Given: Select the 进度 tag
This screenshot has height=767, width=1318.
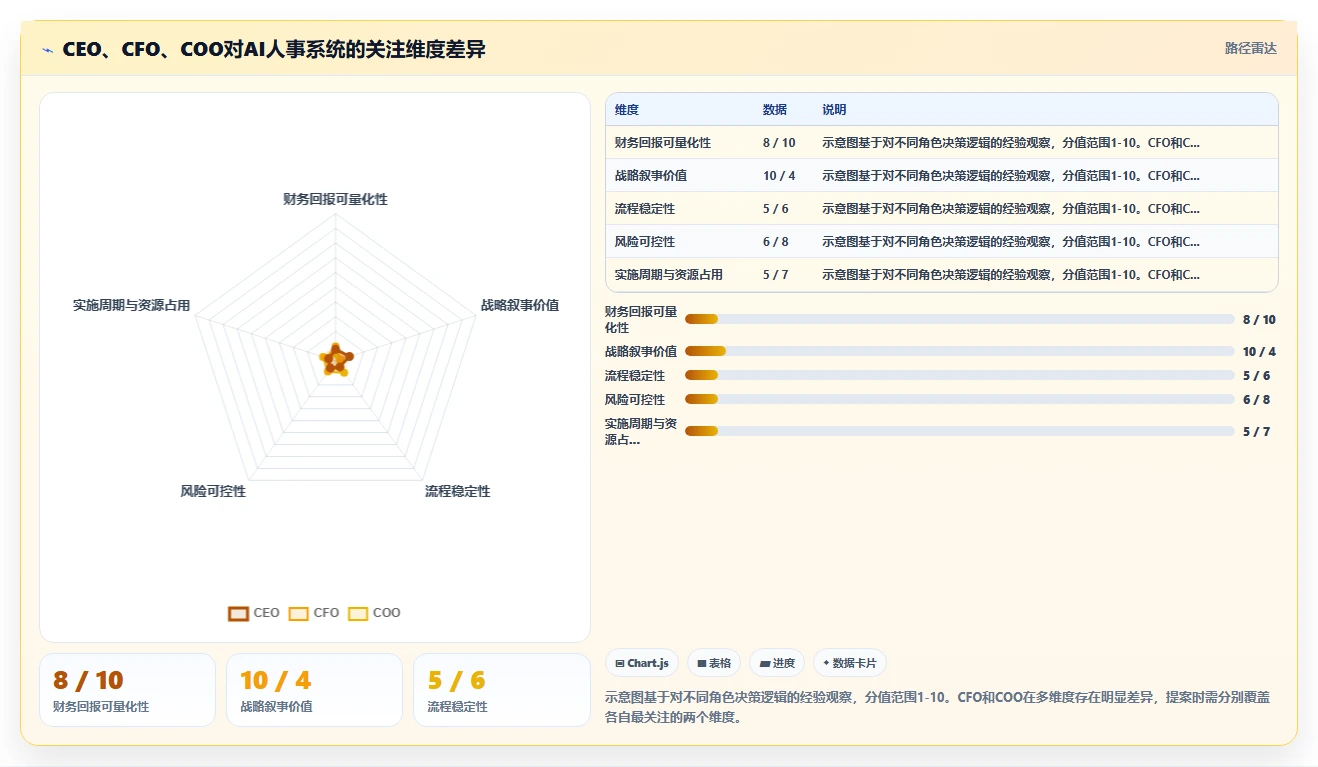Looking at the screenshot, I should [x=777, y=663].
